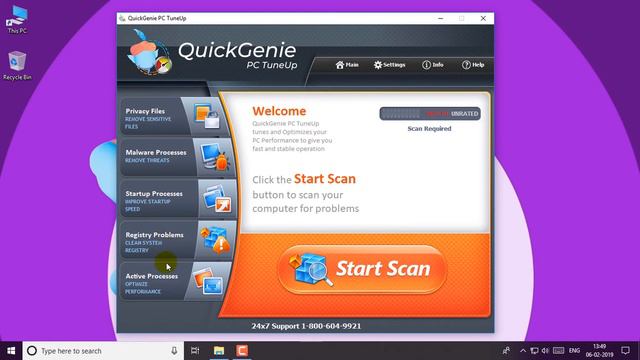The height and width of the screenshot is (360, 640).
Task: Click the Malware Processes bug icon
Action: [216, 157]
